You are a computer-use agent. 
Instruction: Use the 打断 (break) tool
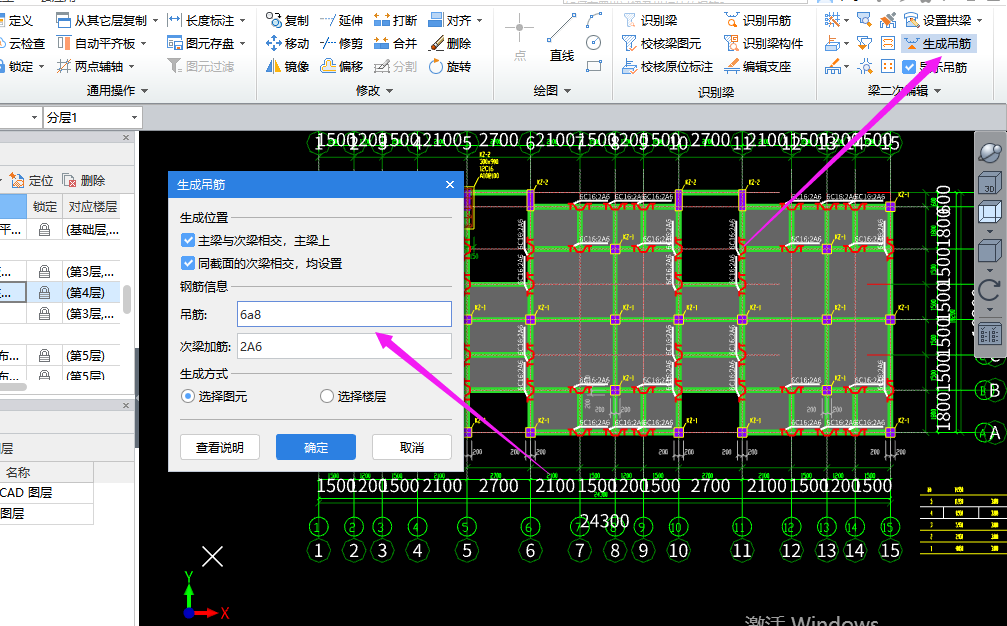coord(395,21)
